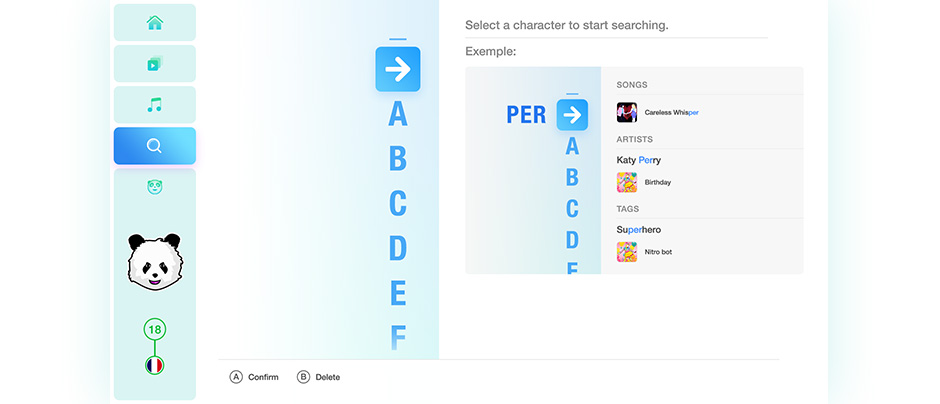Screen dimensions: 940x404
Task: Open the playlists icon in sidebar
Action: click(x=155, y=64)
